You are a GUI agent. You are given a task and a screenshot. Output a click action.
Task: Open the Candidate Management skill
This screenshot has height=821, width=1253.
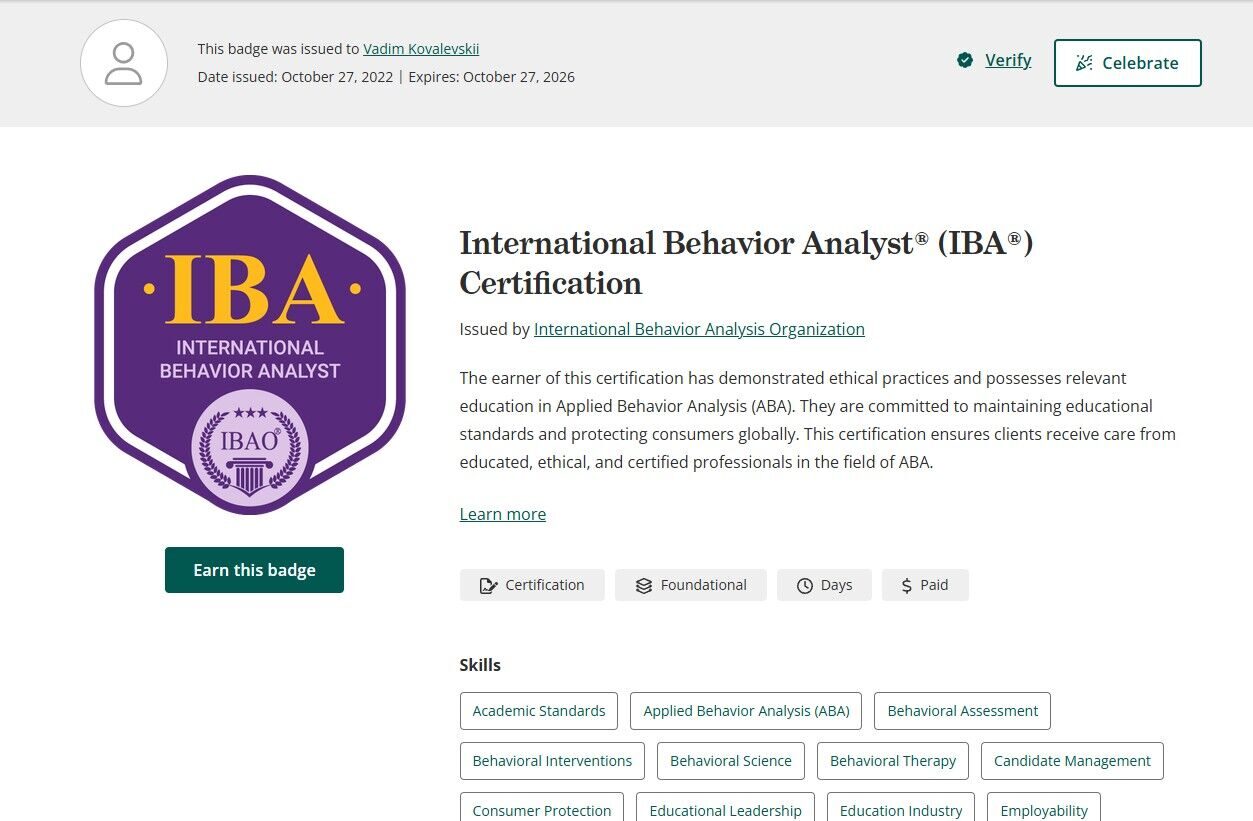pyautogui.click(x=1072, y=761)
